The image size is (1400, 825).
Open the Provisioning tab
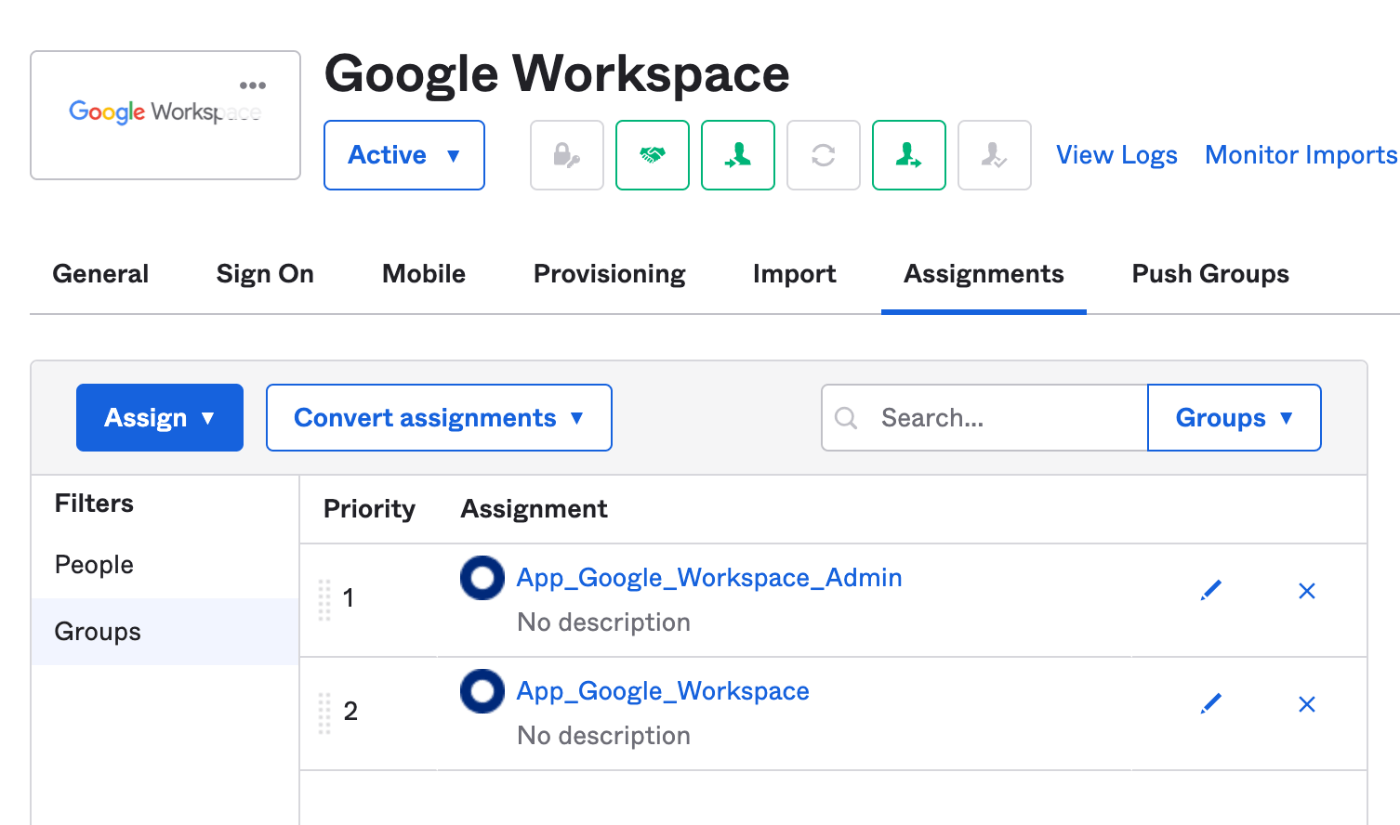coord(610,274)
